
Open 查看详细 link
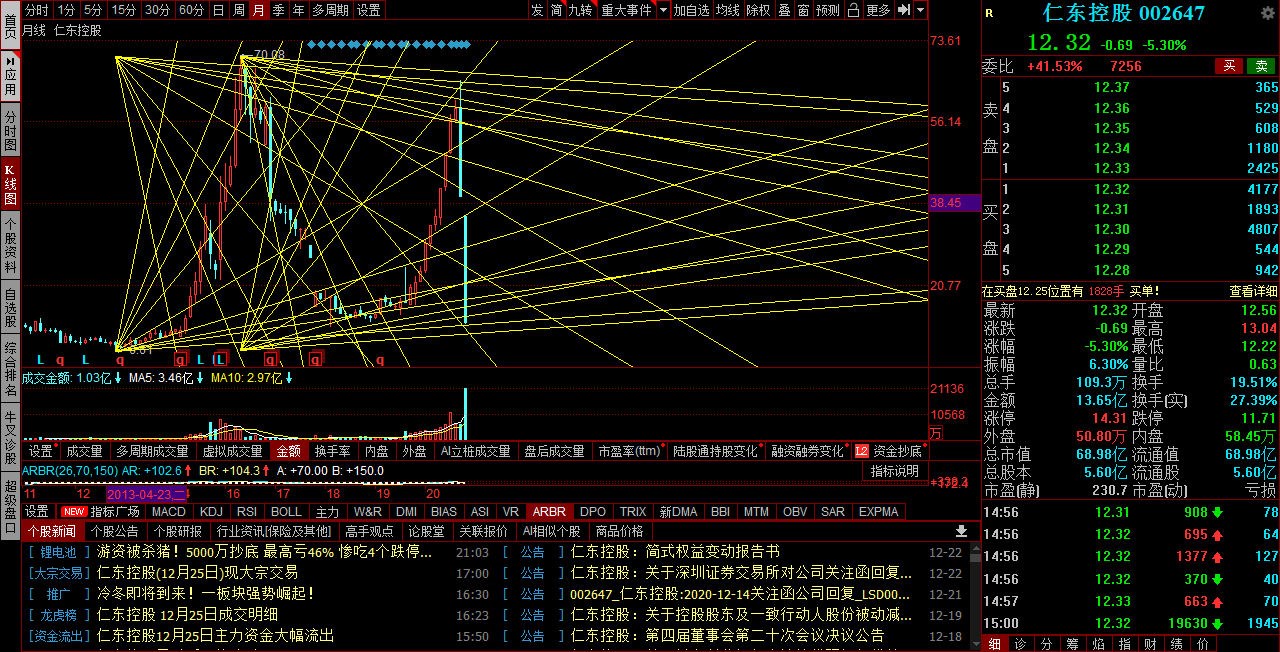(x=1252, y=291)
